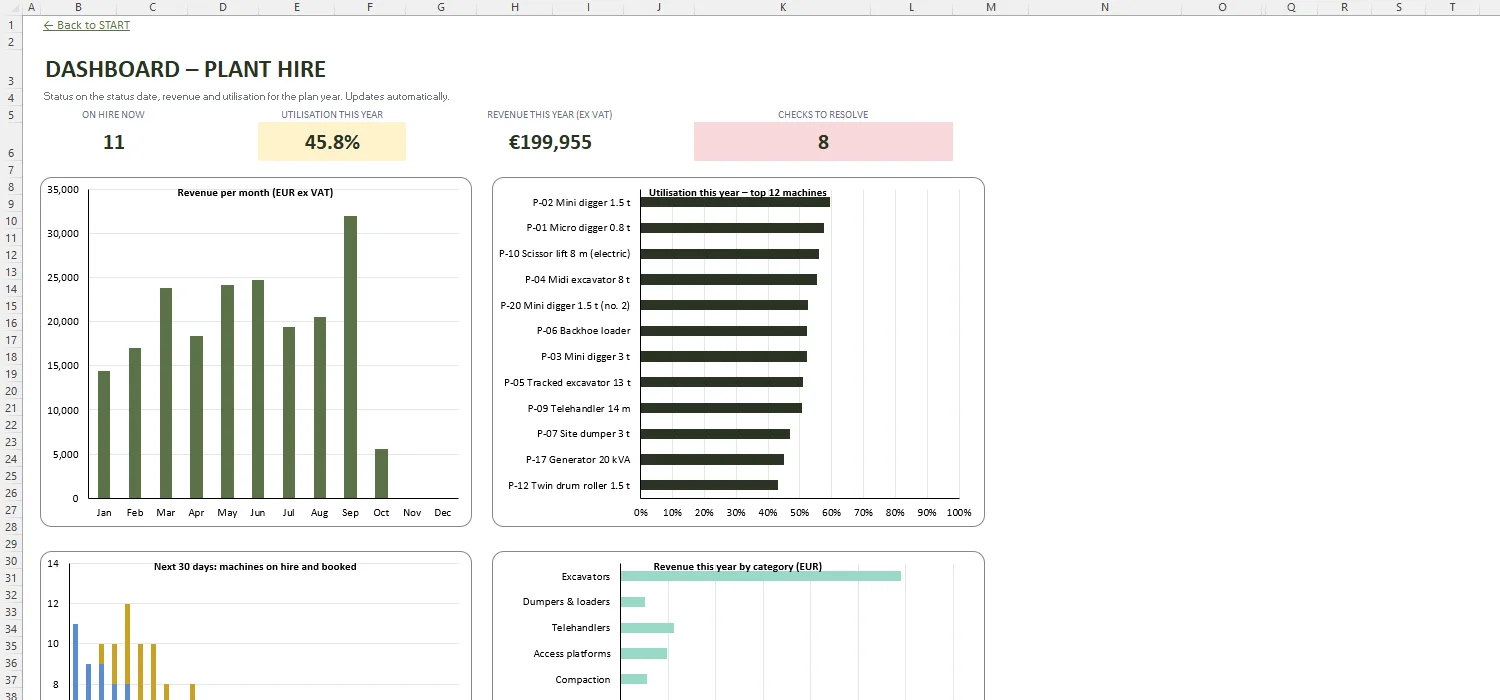Select the €199,955 revenue value
Image resolution: width=1500 pixels, height=700 pixels.
tap(550, 142)
